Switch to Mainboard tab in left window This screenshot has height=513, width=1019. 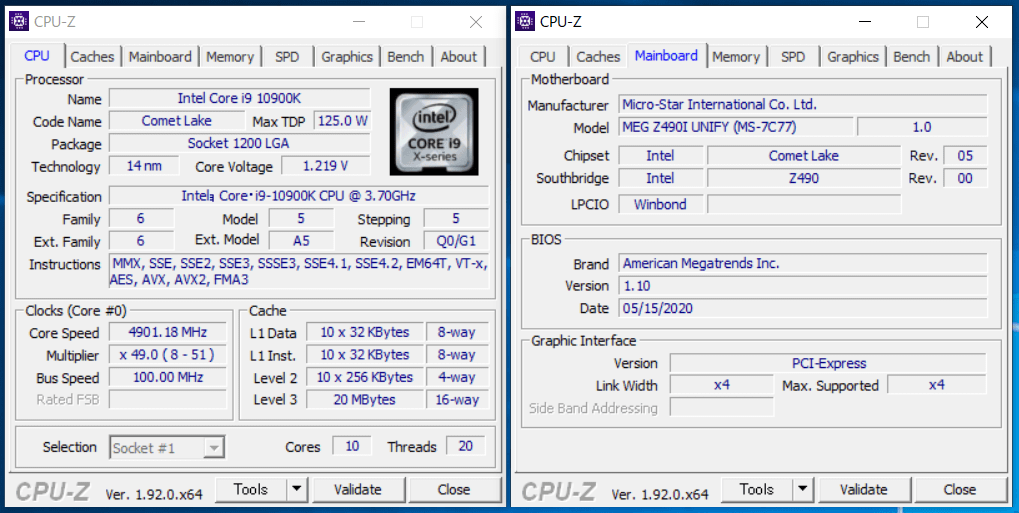[x=160, y=57]
